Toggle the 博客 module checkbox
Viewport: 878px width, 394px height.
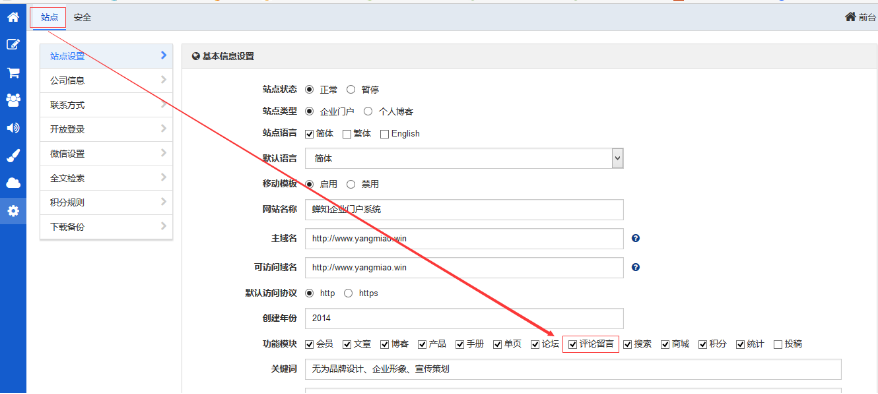pyautogui.click(x=384, y=345)
